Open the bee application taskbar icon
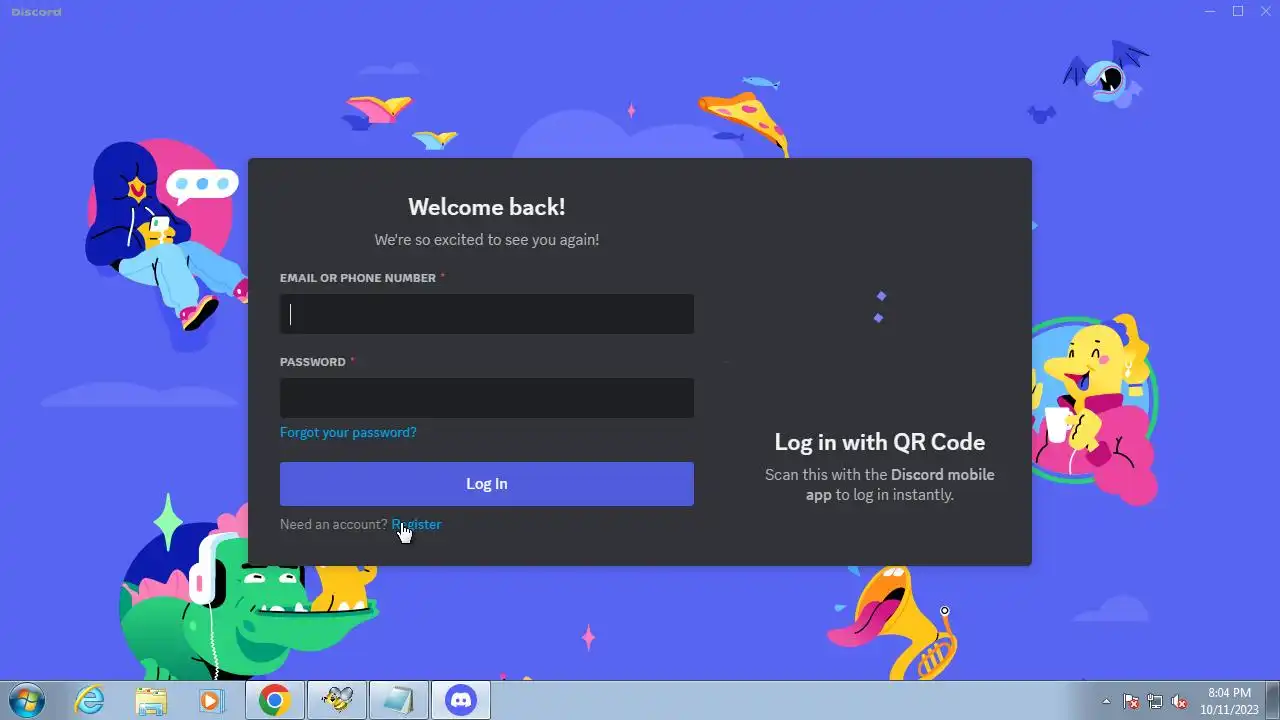The width and height of the screenshot is (1280, 720). point(337,700)
